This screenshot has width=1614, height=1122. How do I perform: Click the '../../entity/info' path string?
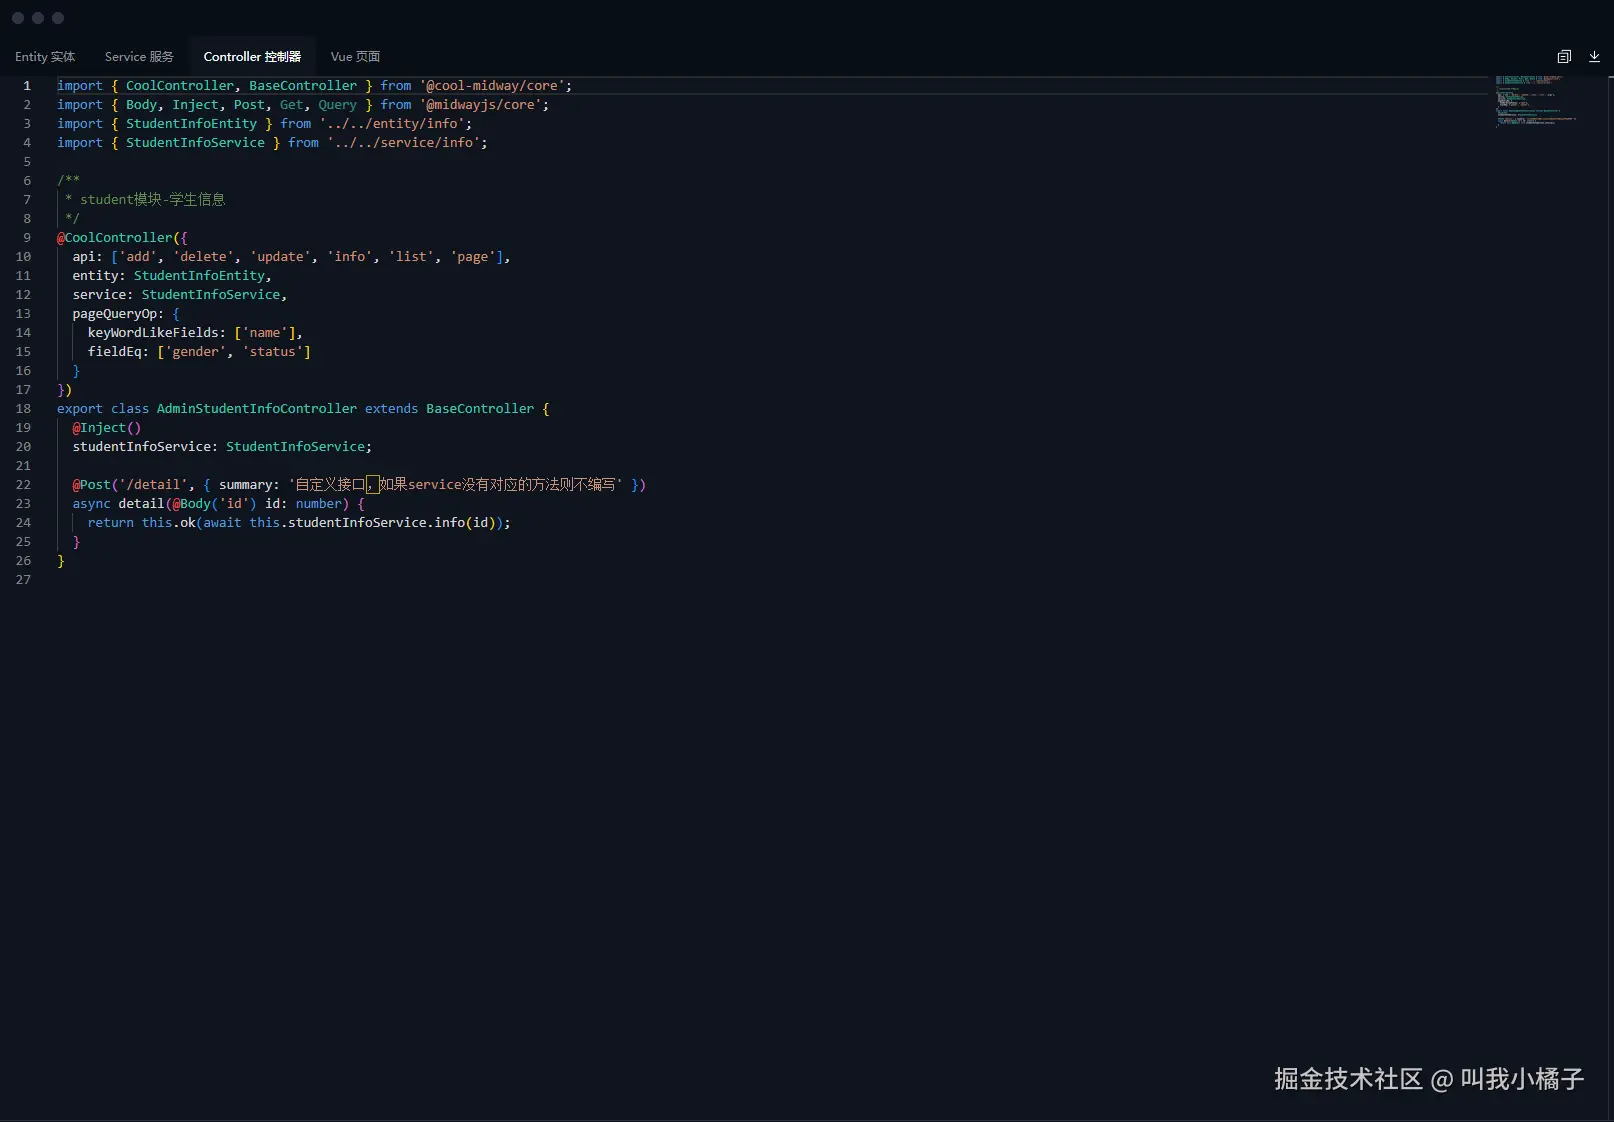[392, 124]
